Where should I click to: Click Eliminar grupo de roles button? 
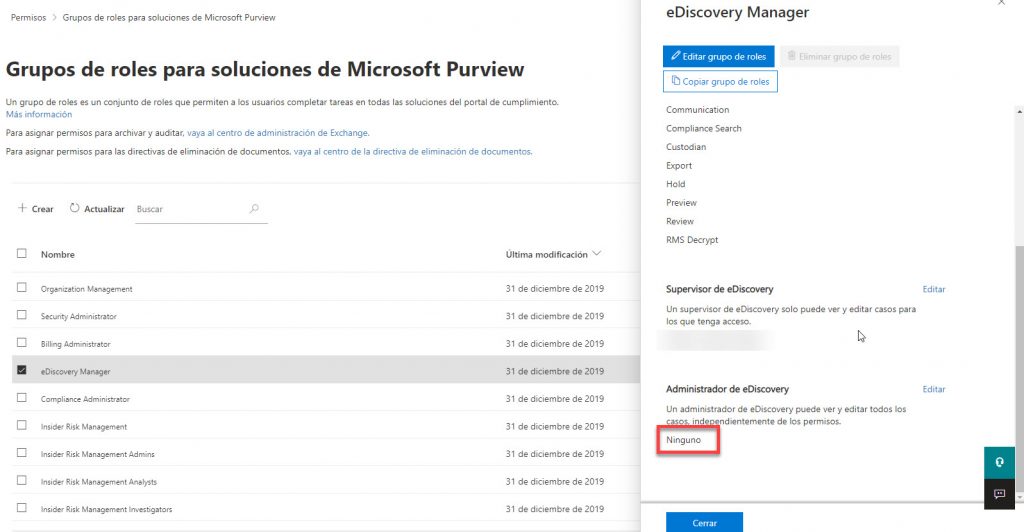click(x=839, y=56)
